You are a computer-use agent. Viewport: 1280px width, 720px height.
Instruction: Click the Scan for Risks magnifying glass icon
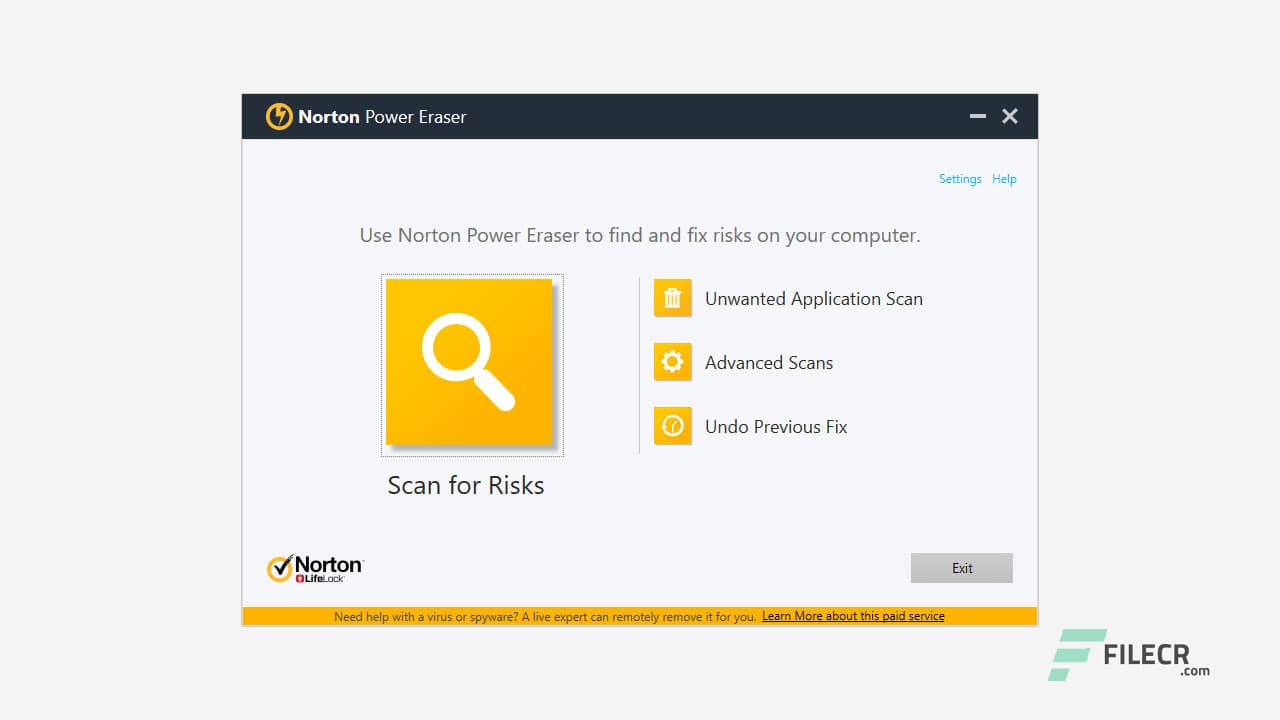(x=471, y=363)
